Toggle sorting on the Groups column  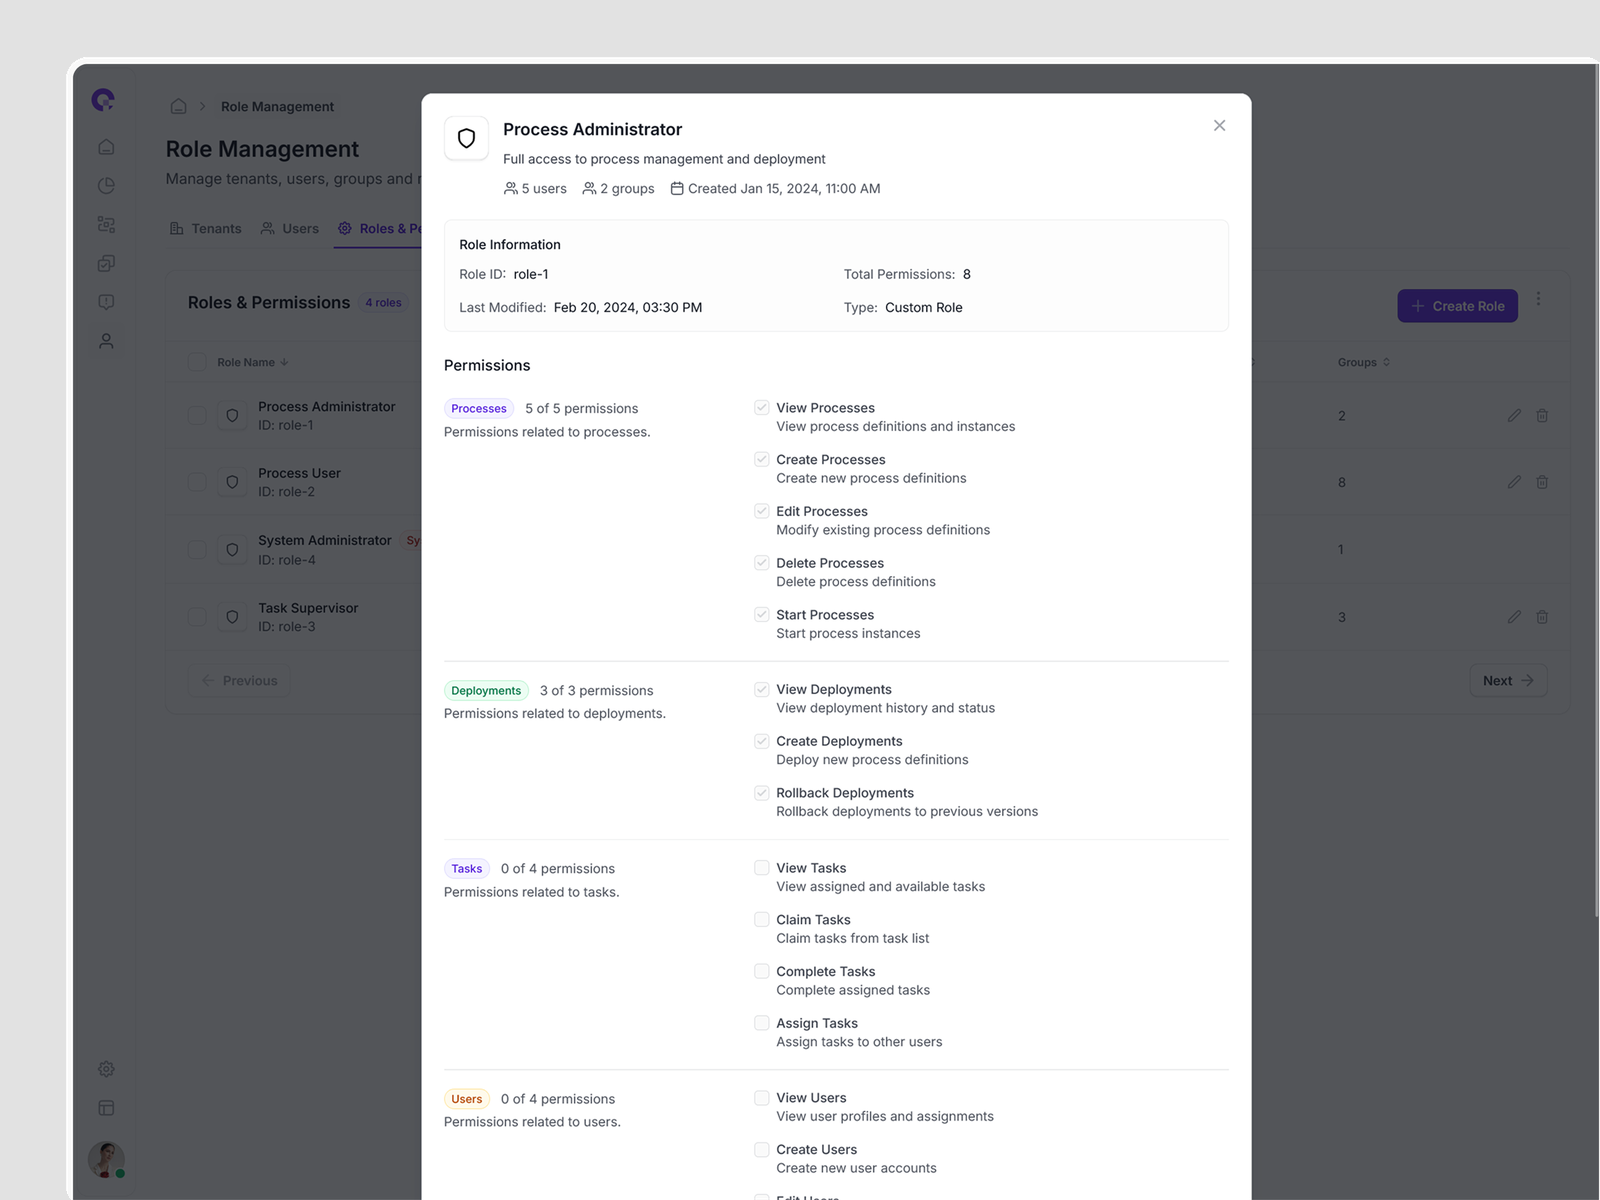[x=1387, y=362]
